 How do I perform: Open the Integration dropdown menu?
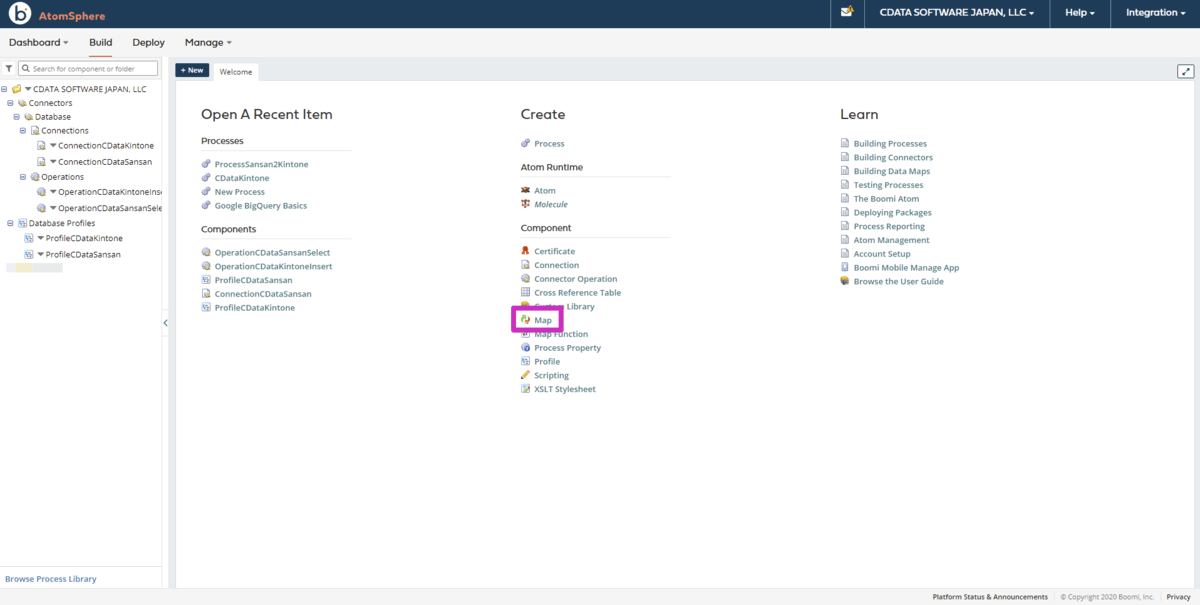[1155, 13]
